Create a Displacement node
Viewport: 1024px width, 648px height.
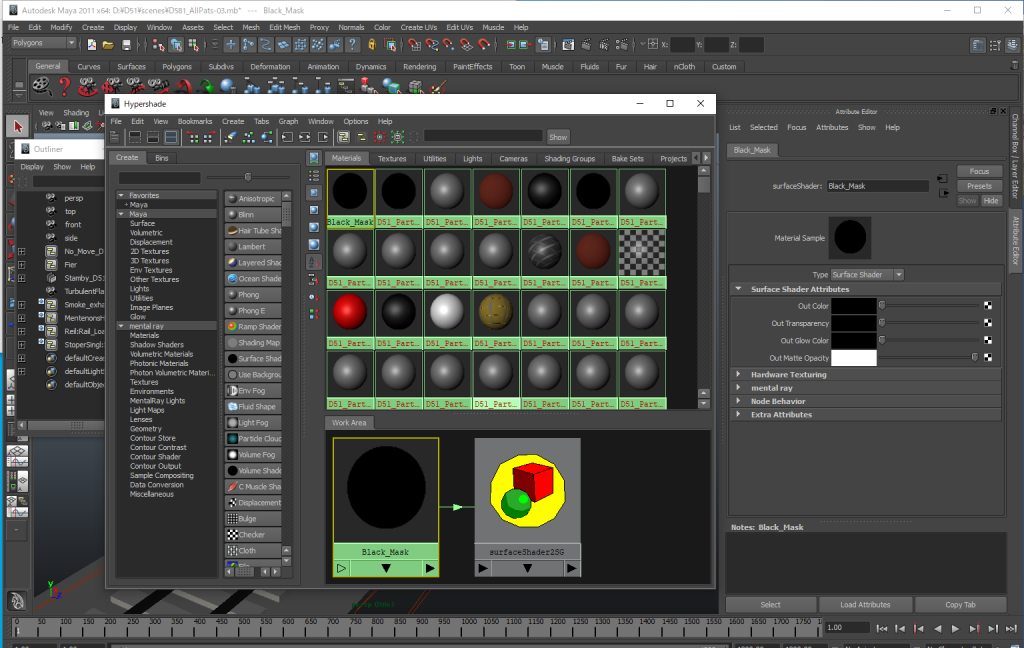[x=253, y=502]
